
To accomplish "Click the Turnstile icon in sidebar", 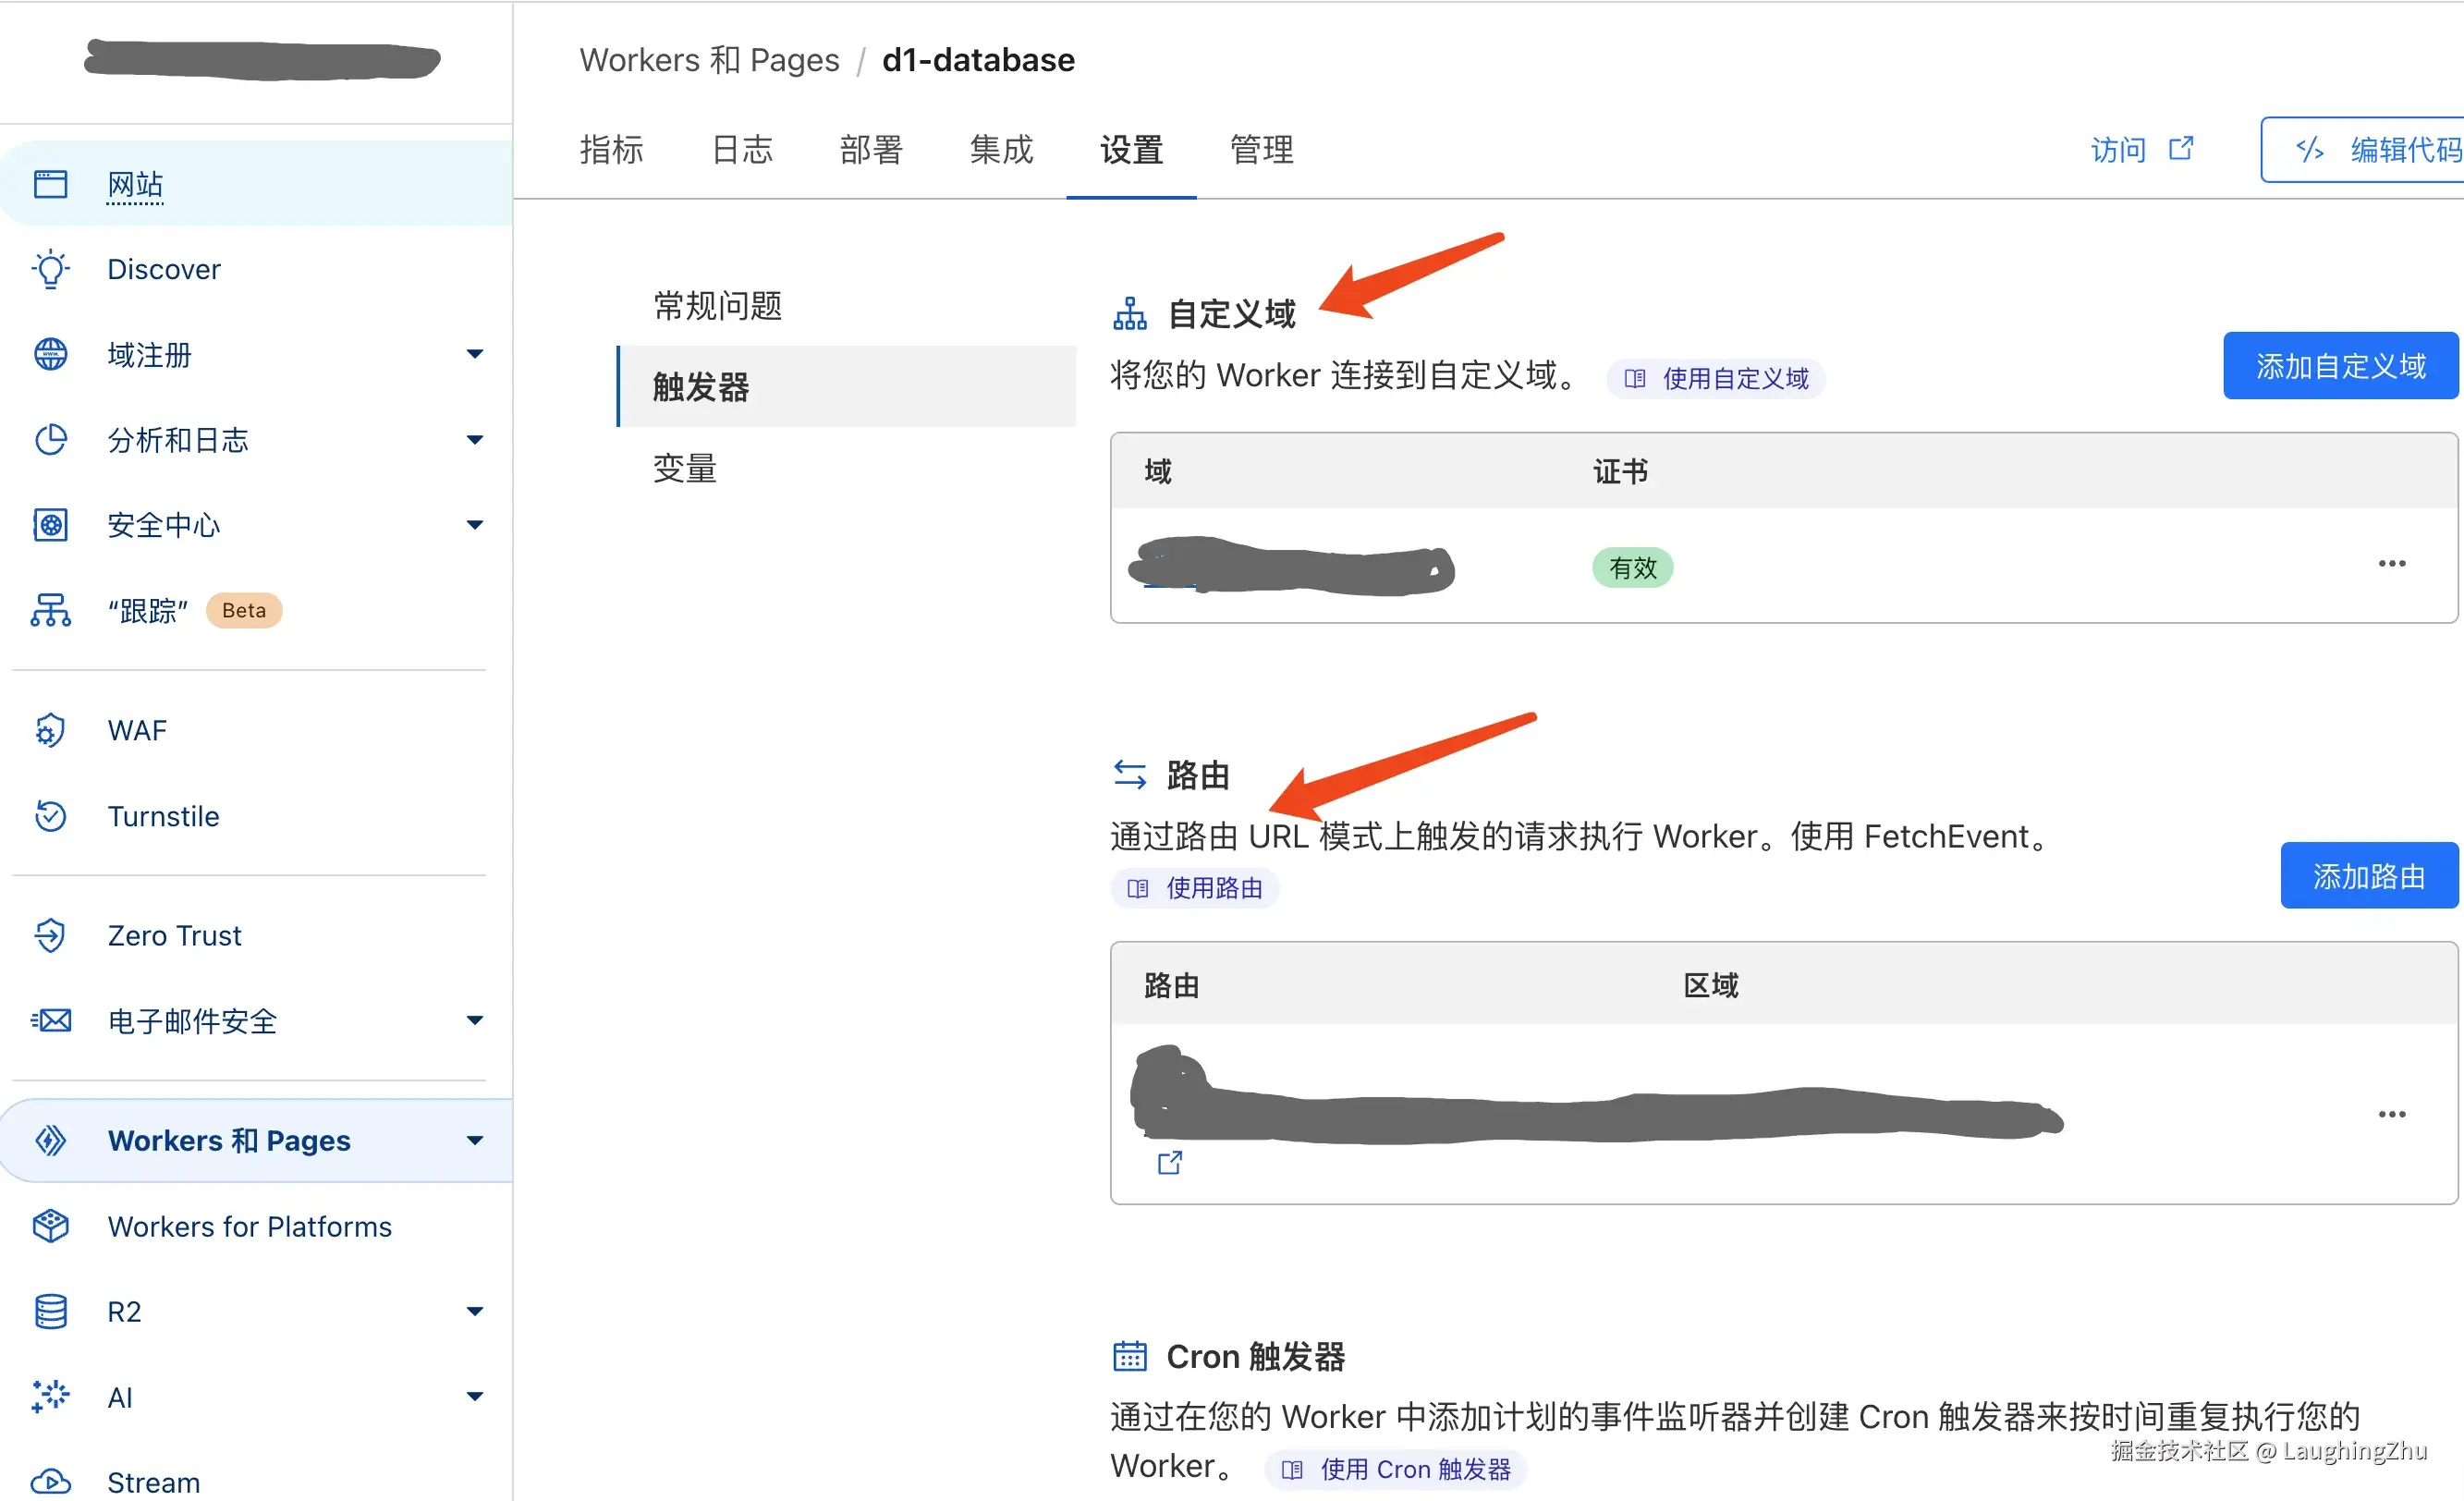I will click(50, 816).
